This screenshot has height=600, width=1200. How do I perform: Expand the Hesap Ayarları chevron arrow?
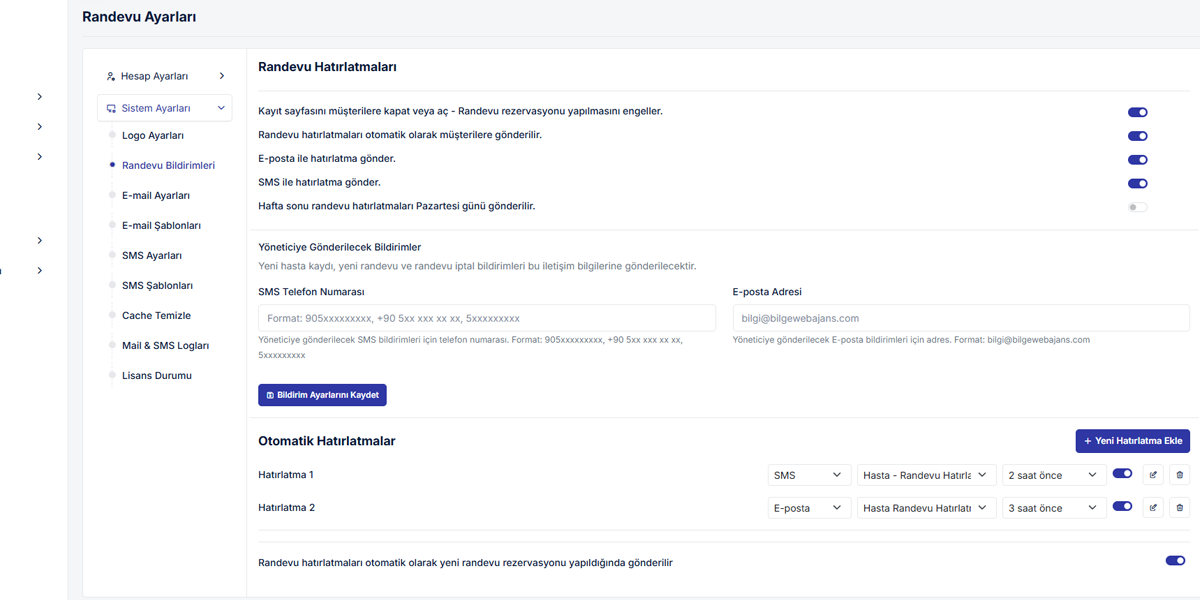click(221, 76)
